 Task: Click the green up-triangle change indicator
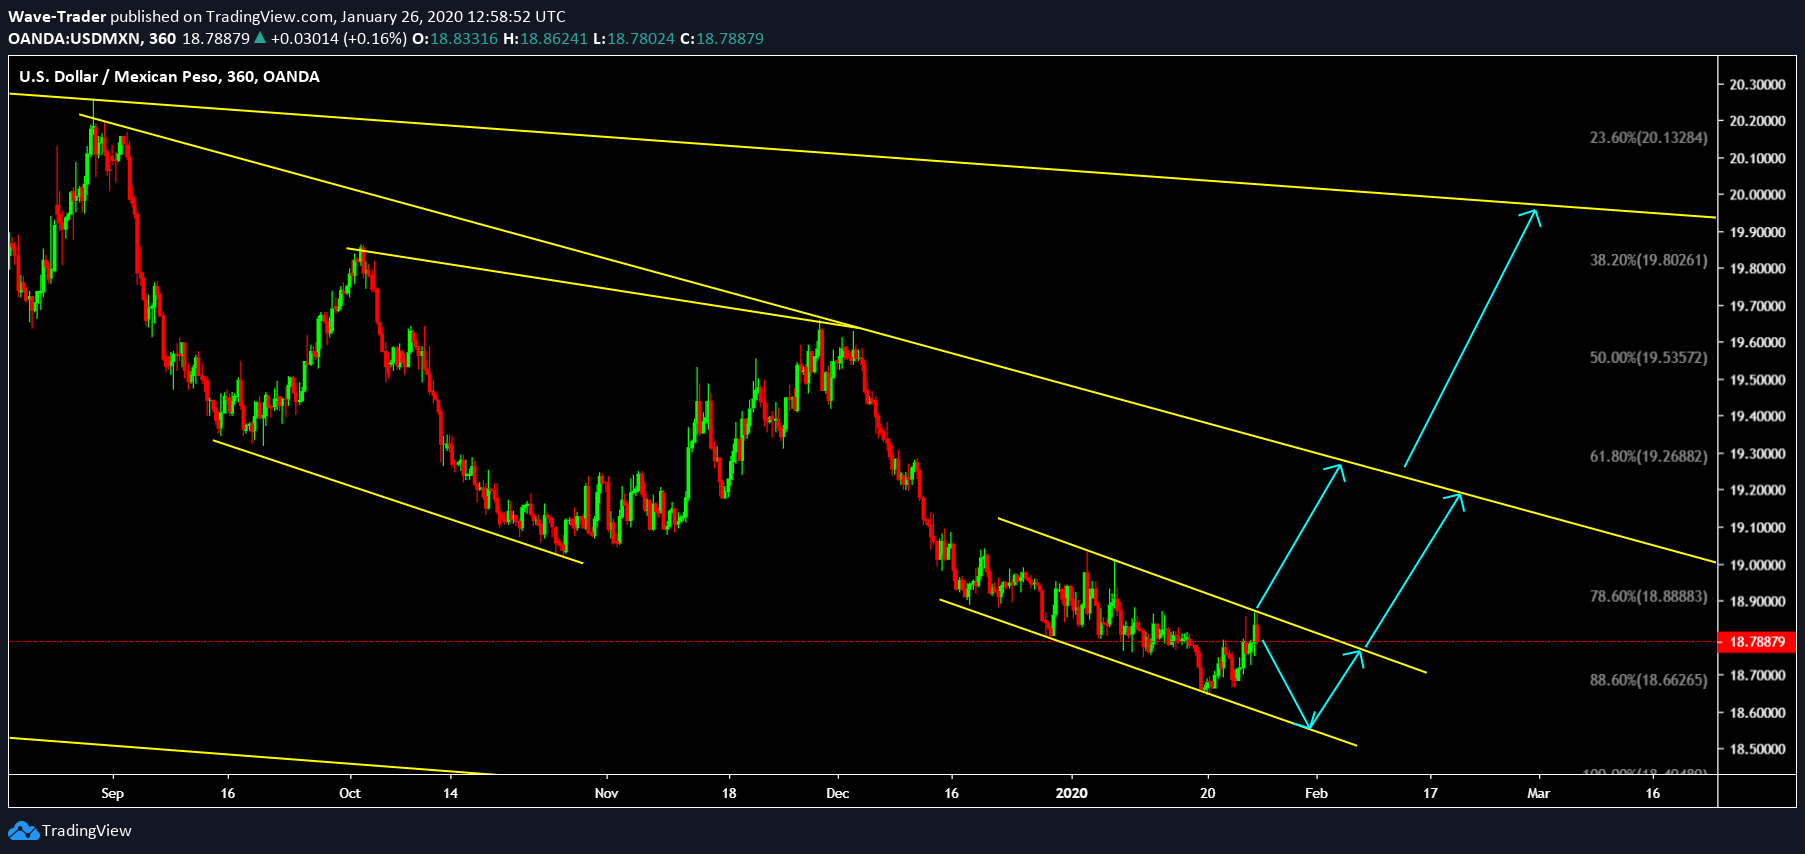point(260,38)
